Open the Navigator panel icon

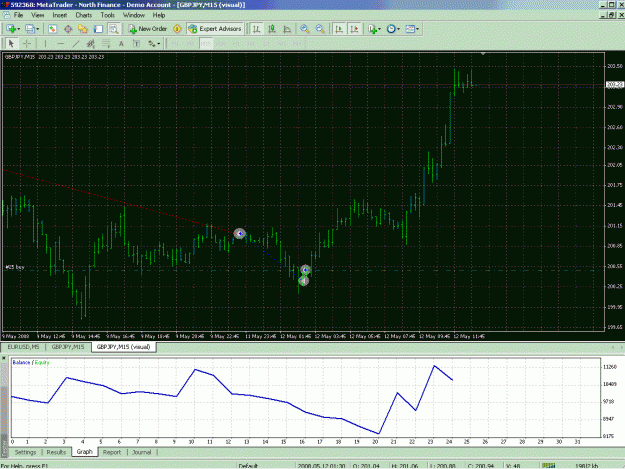tap(83, 29)
